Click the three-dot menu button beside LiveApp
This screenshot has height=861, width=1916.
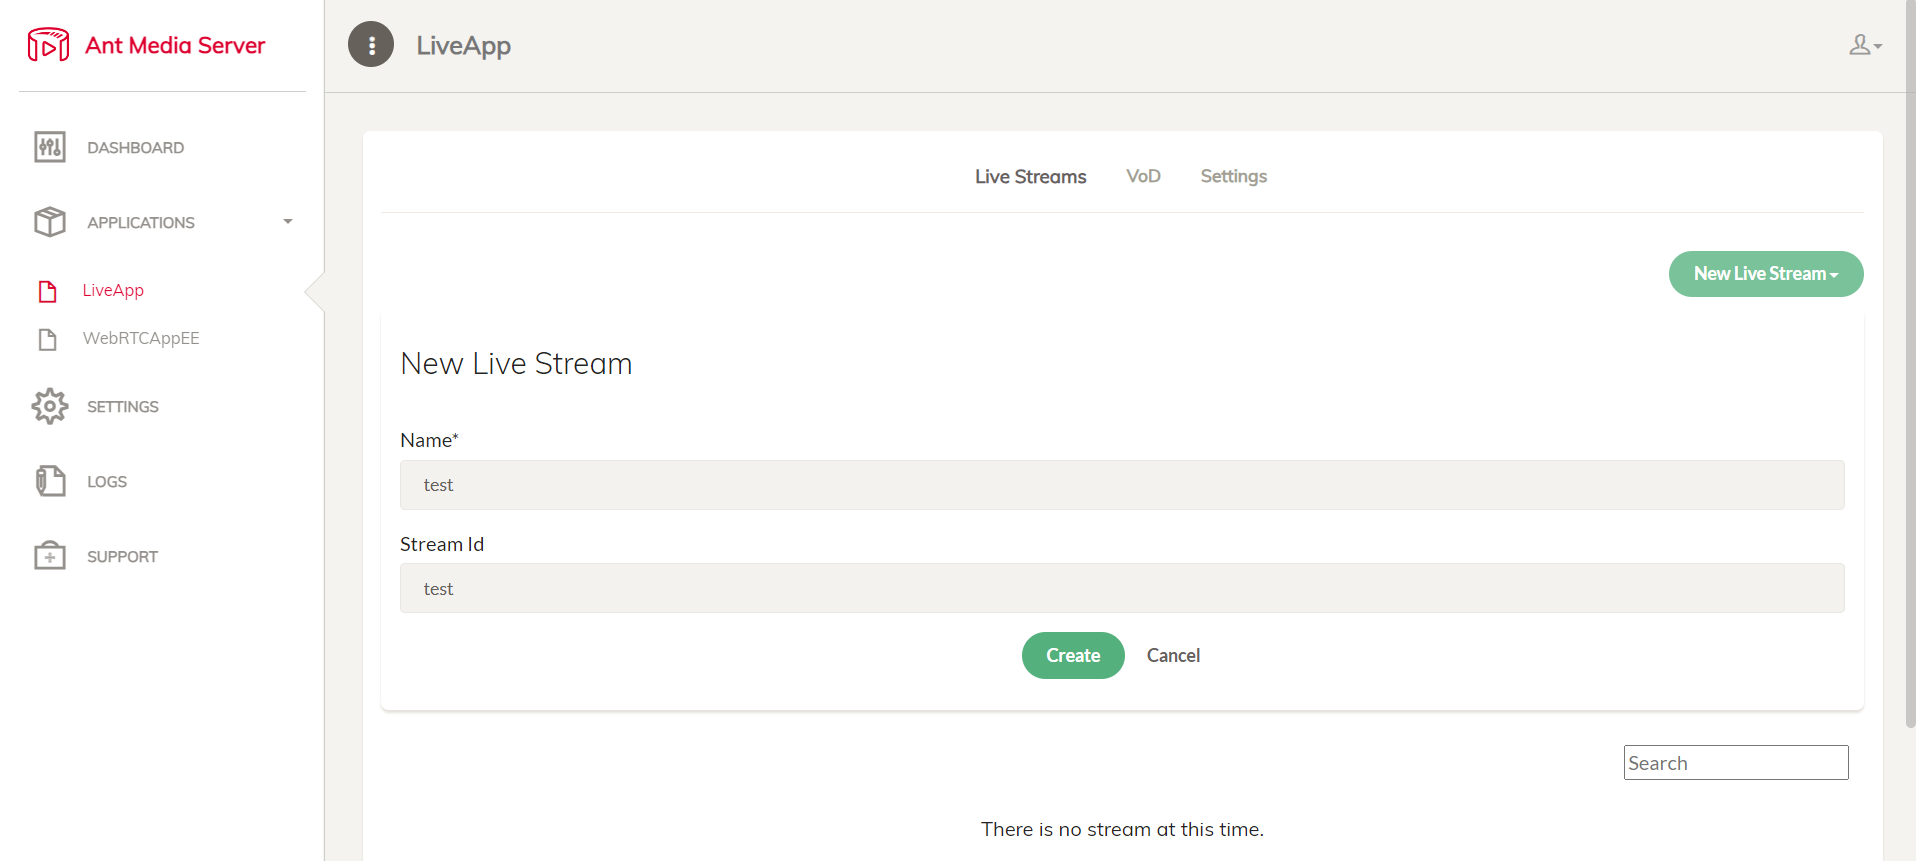pos(371,45)
